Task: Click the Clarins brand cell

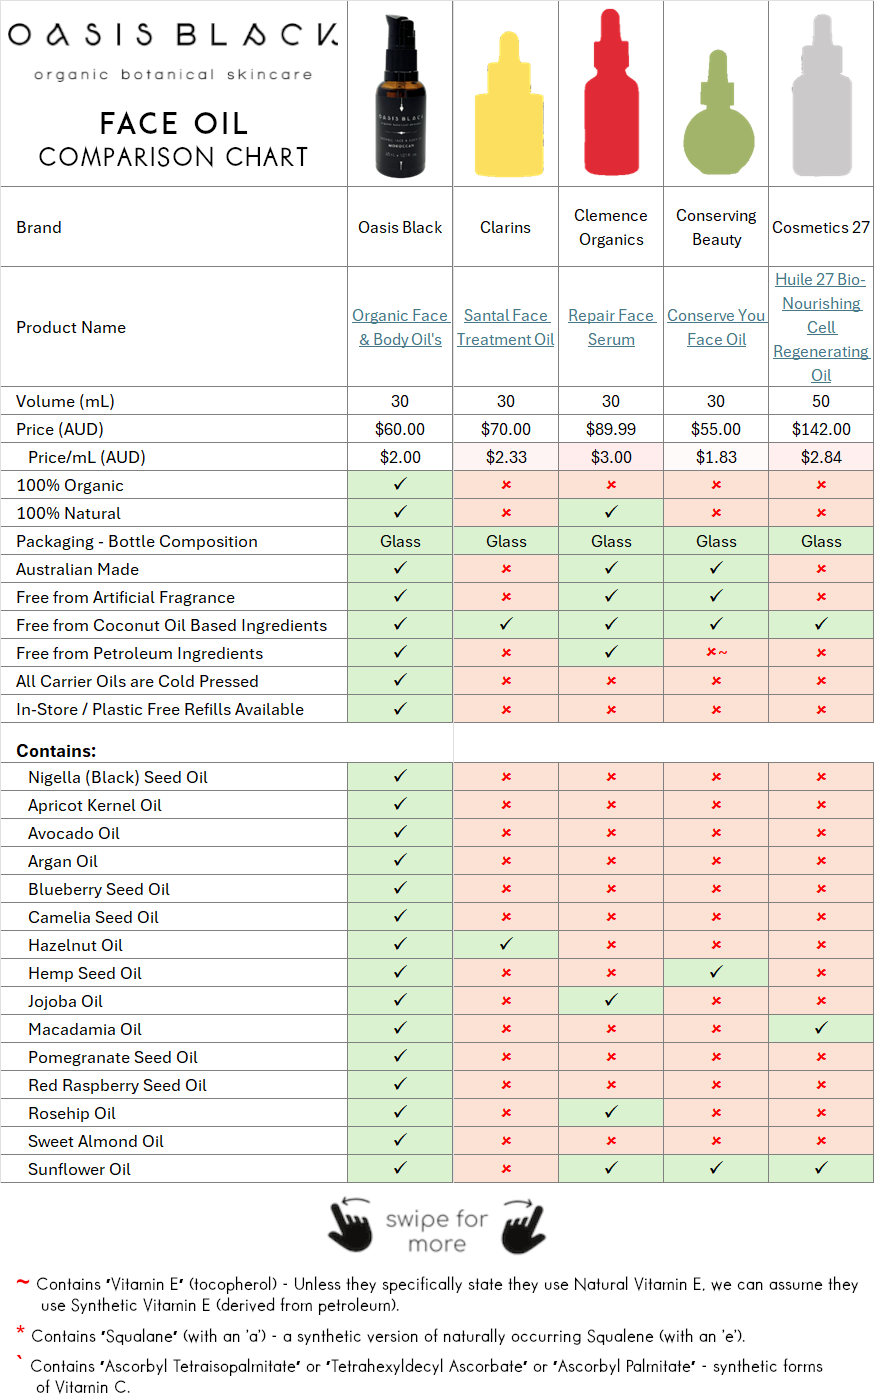Action: coord(506,227)
